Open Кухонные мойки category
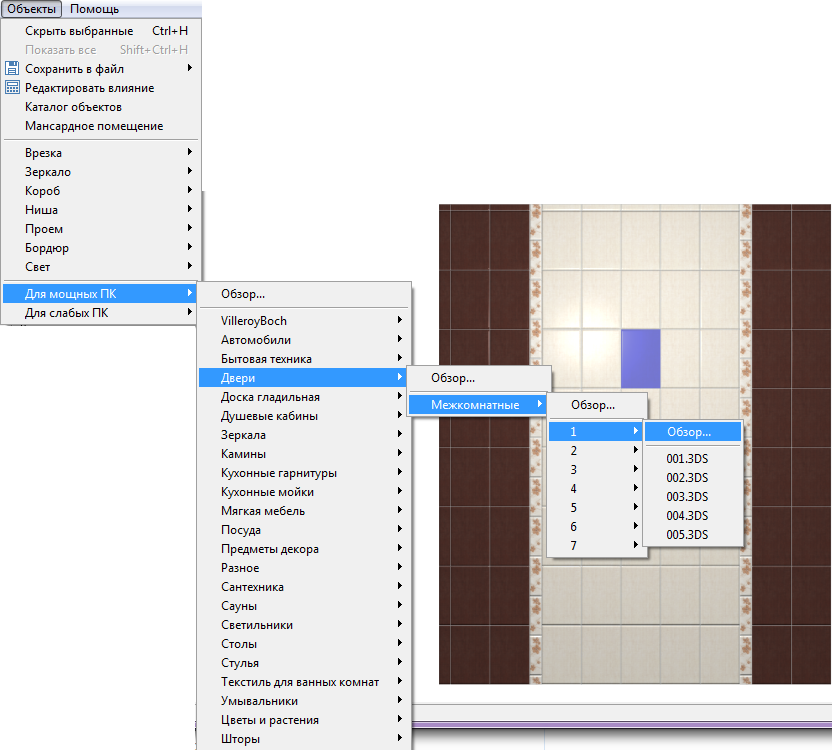This screenshot has width=832, height=750. [304, 492]
